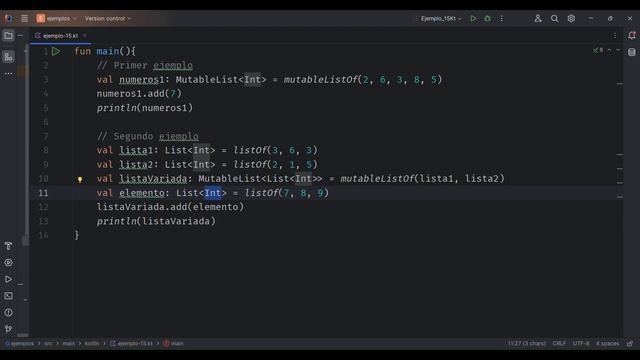Open the Run tool window icon
Screen dimensions: 640x360
pos(8,279)
